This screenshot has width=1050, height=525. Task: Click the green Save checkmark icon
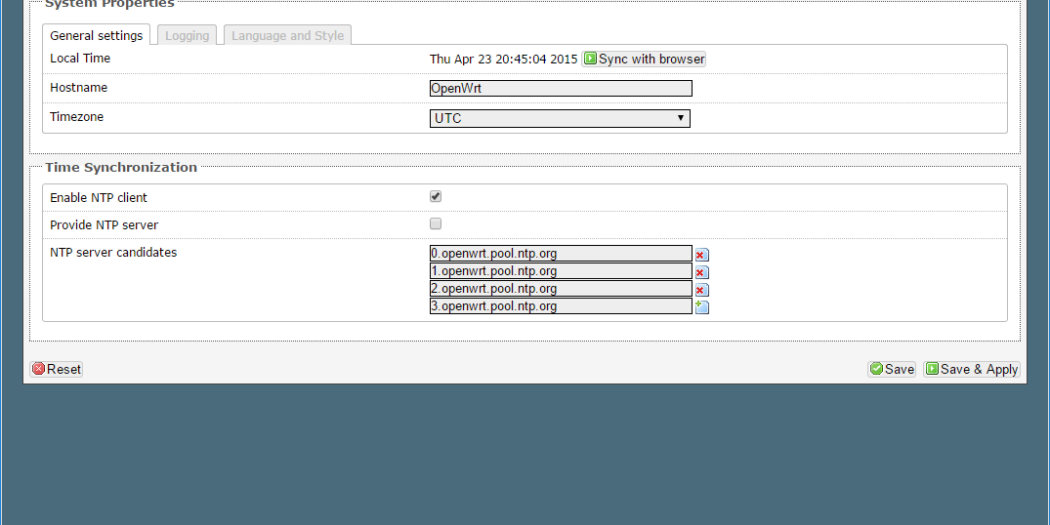click(876, 369)
